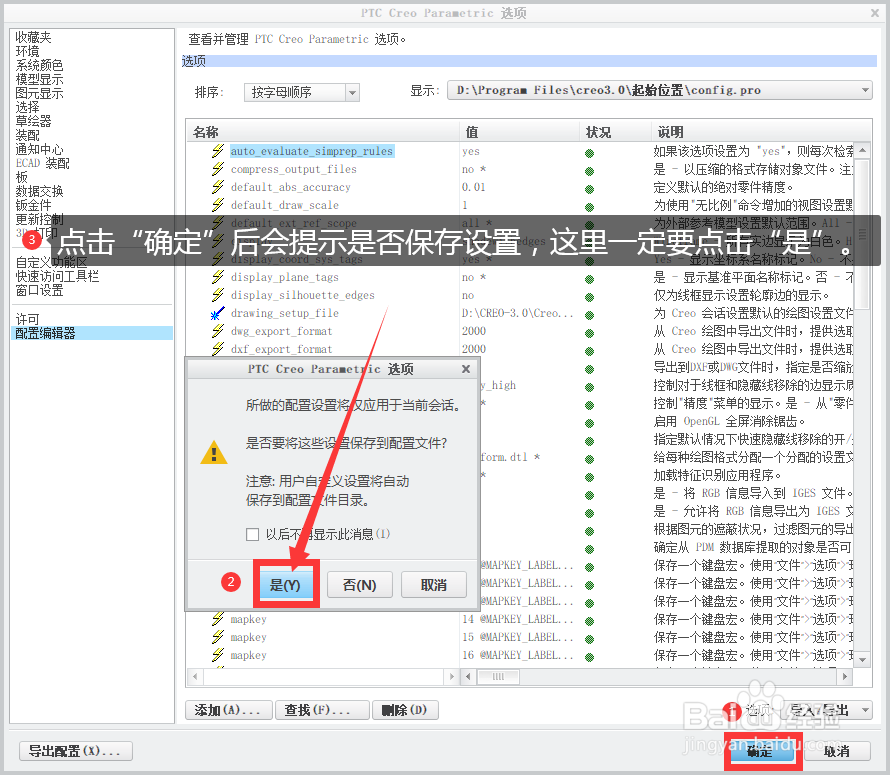Select 钣金件 category
Image resolution: width=890 pixels, height=775 pixels.
coord(33,205)
